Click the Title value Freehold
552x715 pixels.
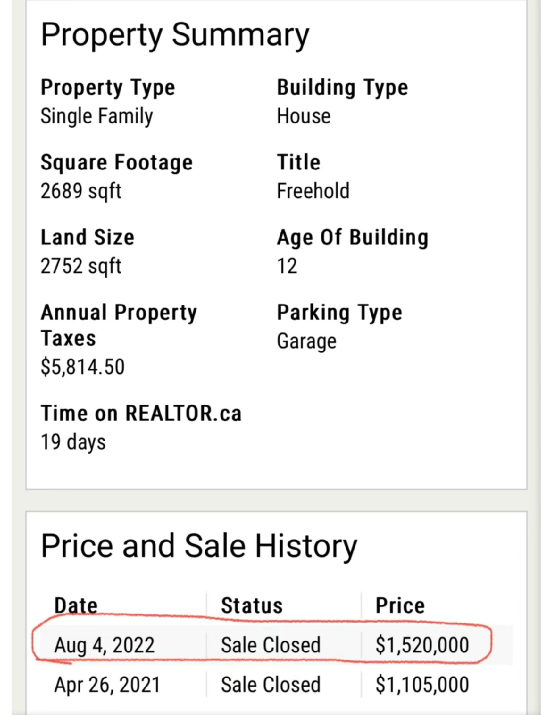coord(313,191)
